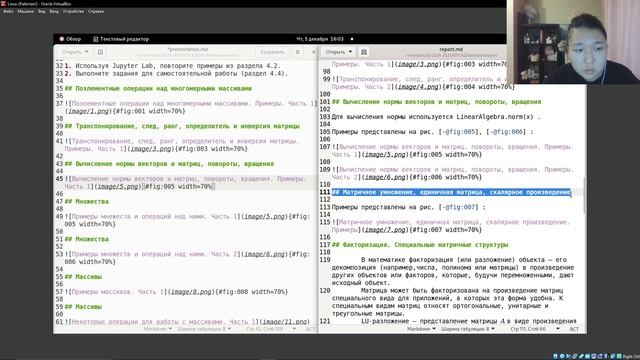The height and width of the screenshot is (360, 640).
Task: Click '@fig:006' reference on line 105
Action: 507,132
